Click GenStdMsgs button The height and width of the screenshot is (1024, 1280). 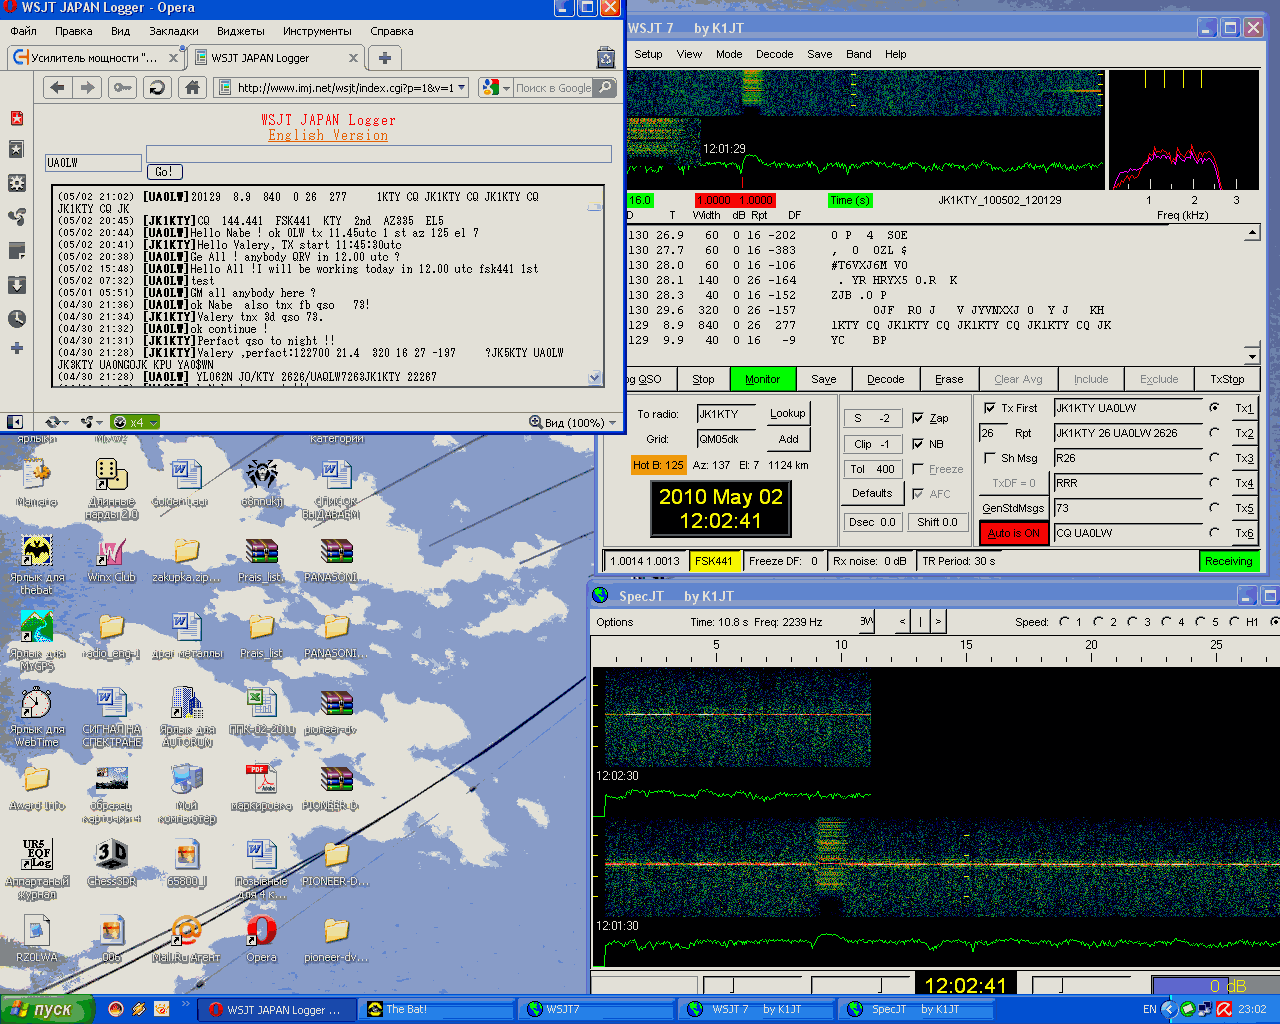[x=1013, y=508]
